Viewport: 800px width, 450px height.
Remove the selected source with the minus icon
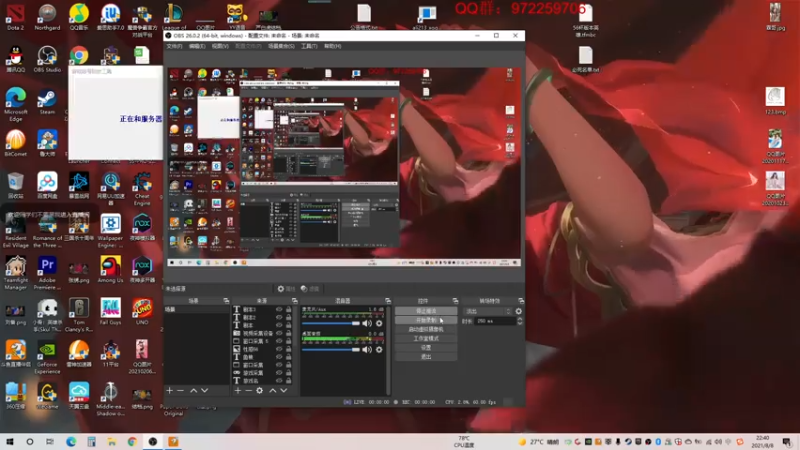coord(248,390)
